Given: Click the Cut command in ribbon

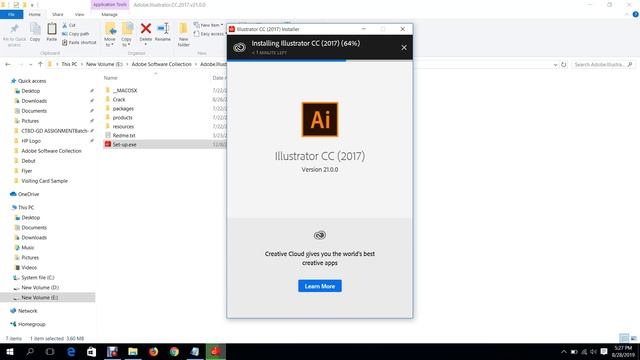Looking at the screenshot, I should 69,25.
